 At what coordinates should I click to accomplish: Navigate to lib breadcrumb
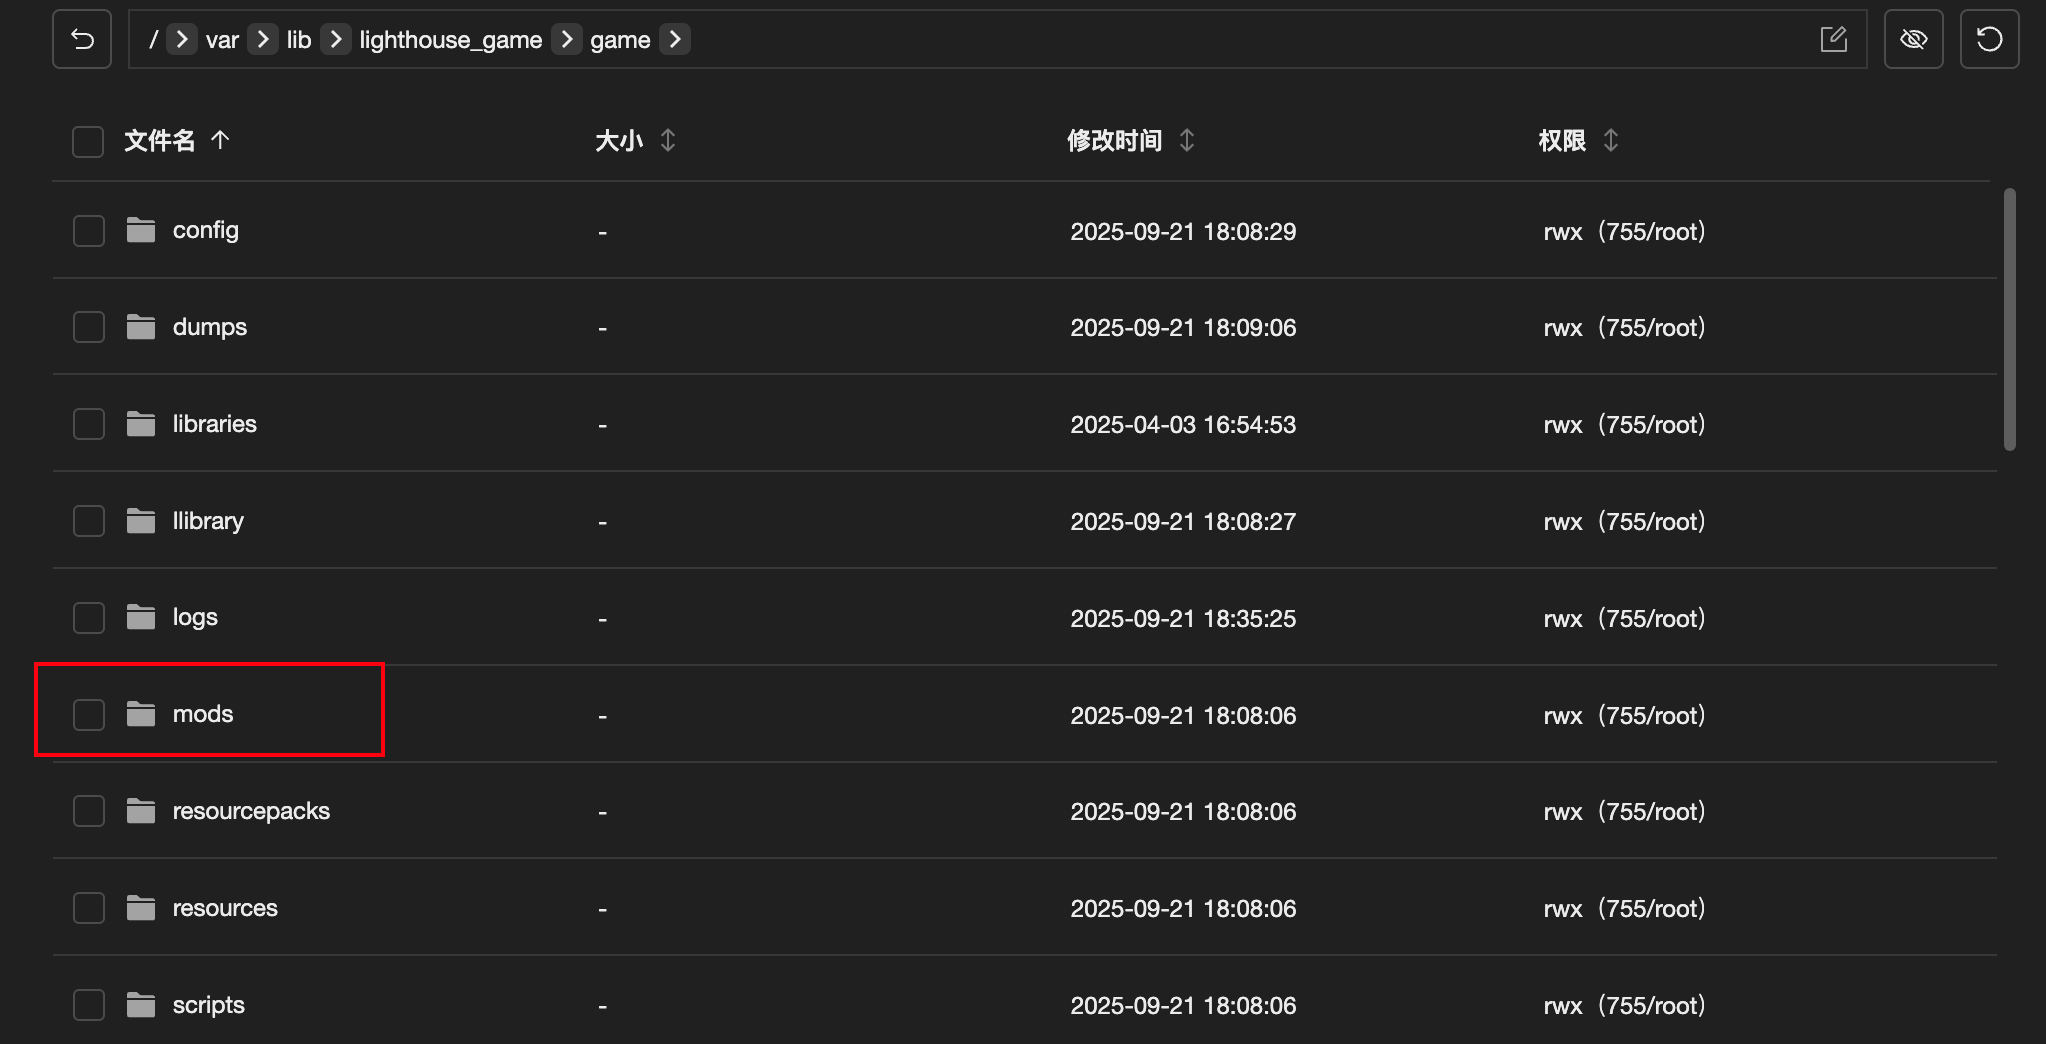click(x=299, y=40)
